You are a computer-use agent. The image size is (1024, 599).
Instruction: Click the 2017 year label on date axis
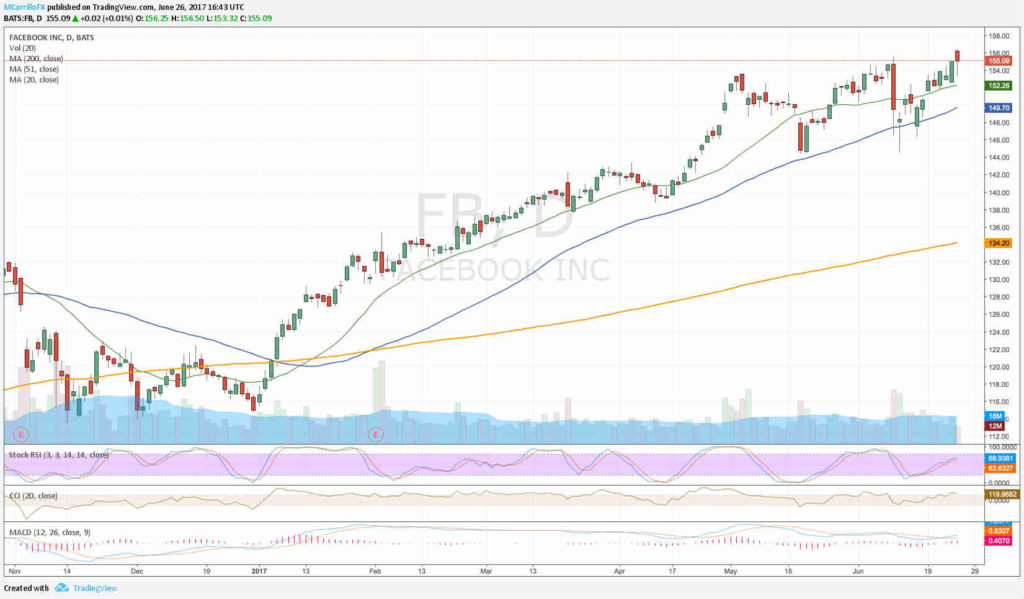[x=259, y=571]
